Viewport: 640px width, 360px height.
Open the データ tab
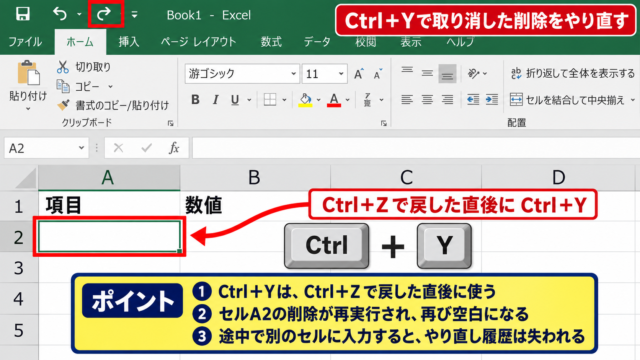coord(317,42)
